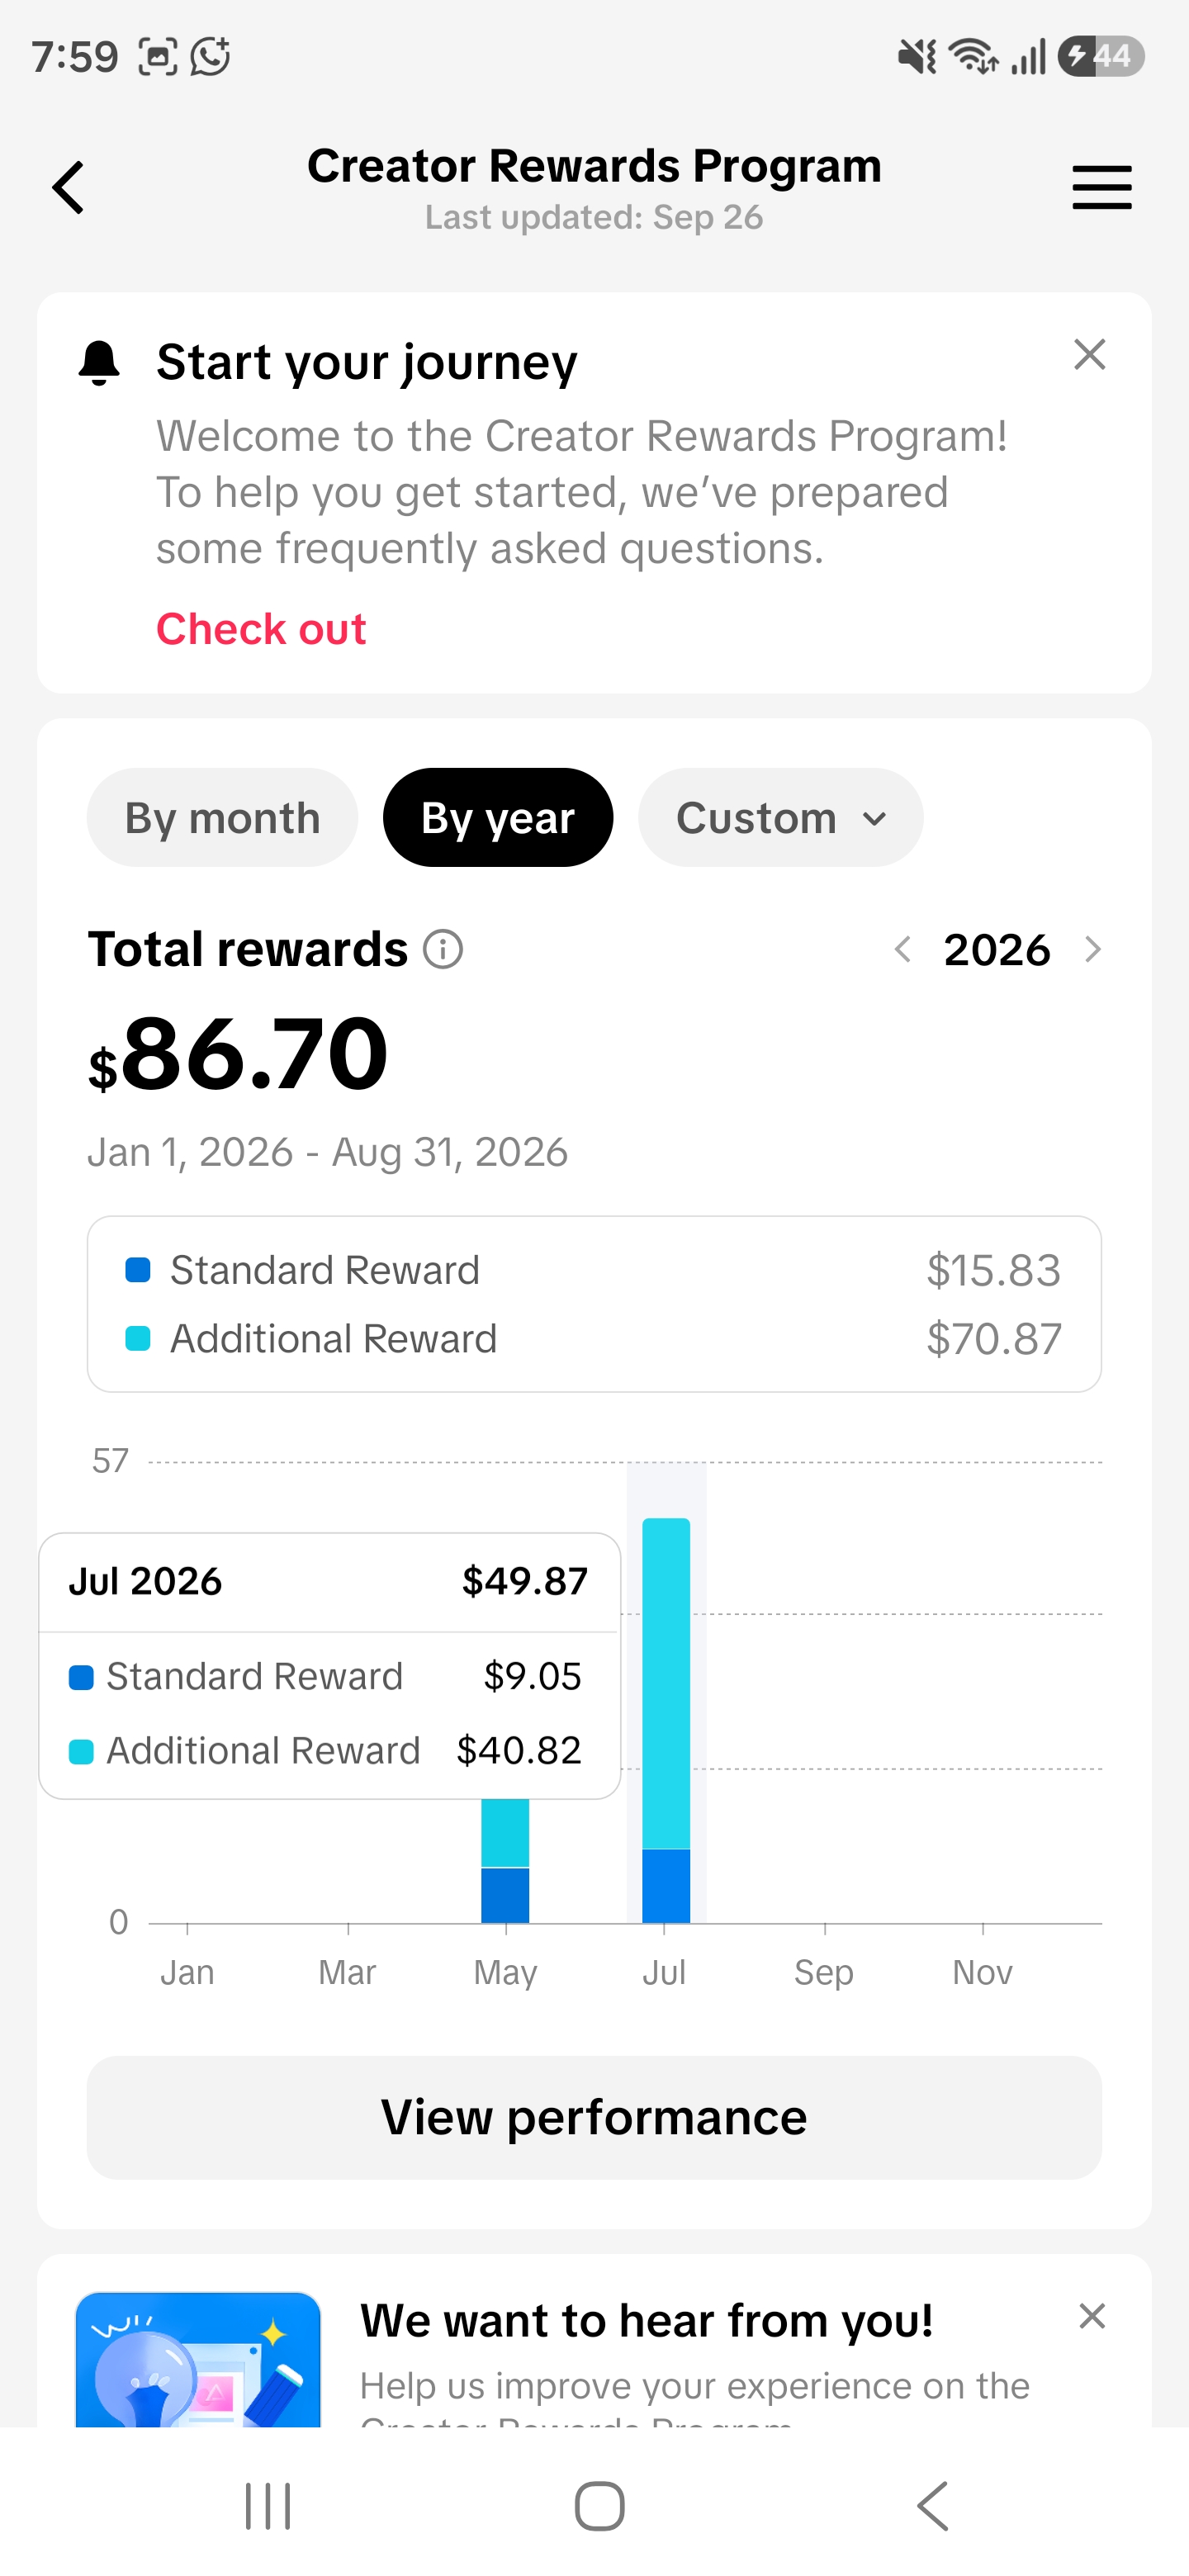This screenshot has height=2576, width=1189.
Task: Open the Check out link
Action: point(261,629)
